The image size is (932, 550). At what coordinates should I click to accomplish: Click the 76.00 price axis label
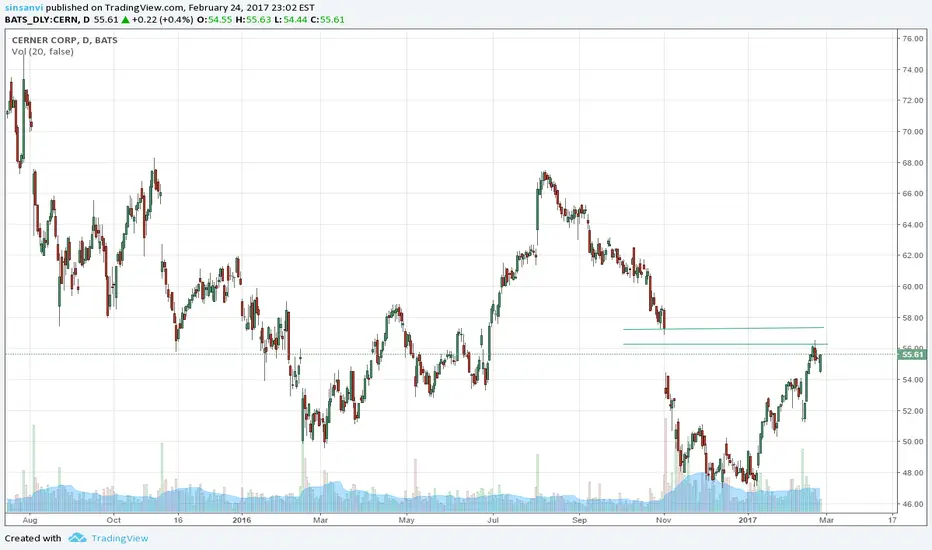913,39
